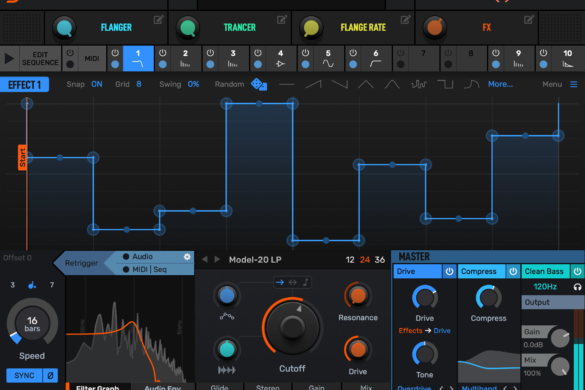Screen dimensions: 585x390
Task: Click the Random dice icon
Action: [259, 84]
